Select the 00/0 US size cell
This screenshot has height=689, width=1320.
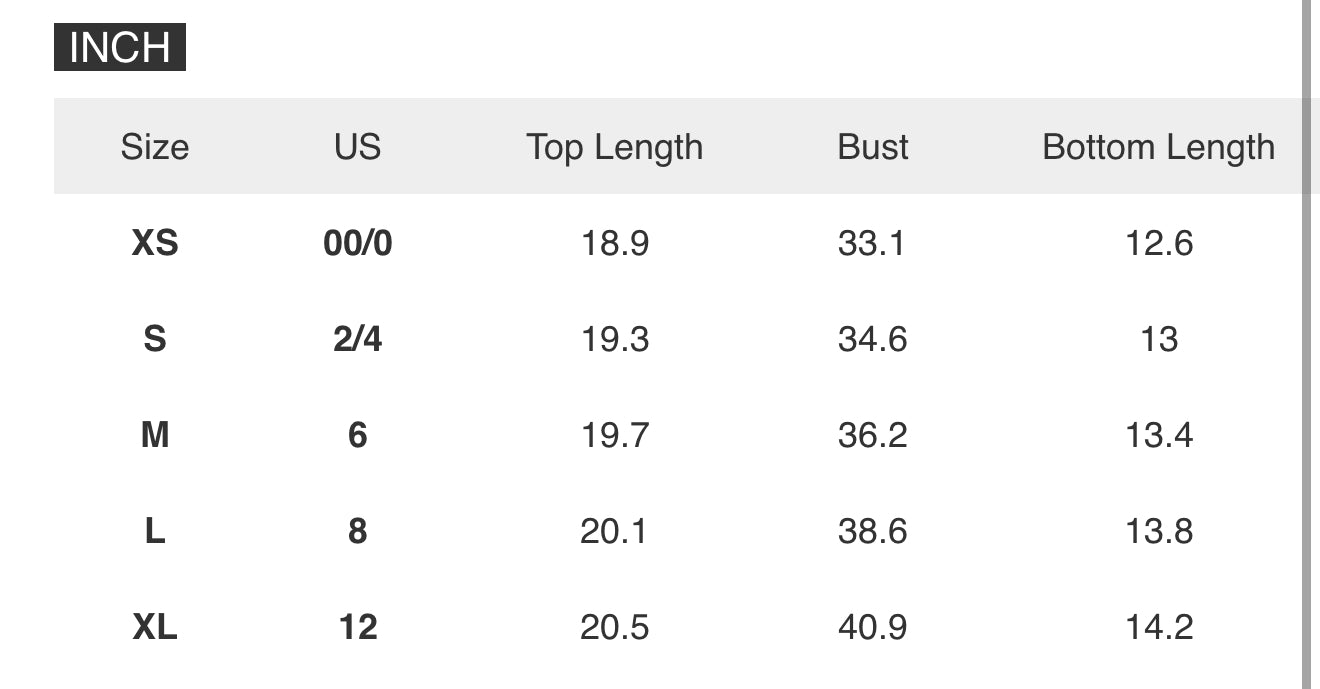[358, 243]
